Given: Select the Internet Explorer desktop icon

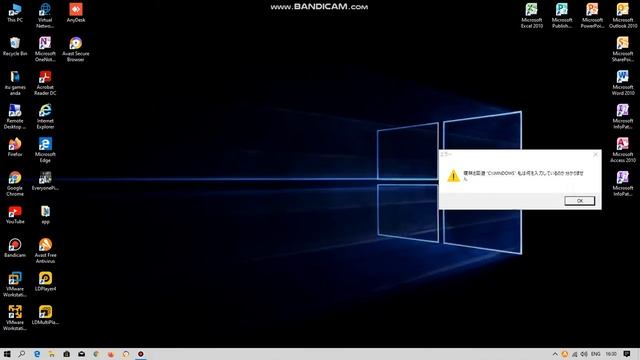Looking at the screenshot, I should tap(45, 116).
